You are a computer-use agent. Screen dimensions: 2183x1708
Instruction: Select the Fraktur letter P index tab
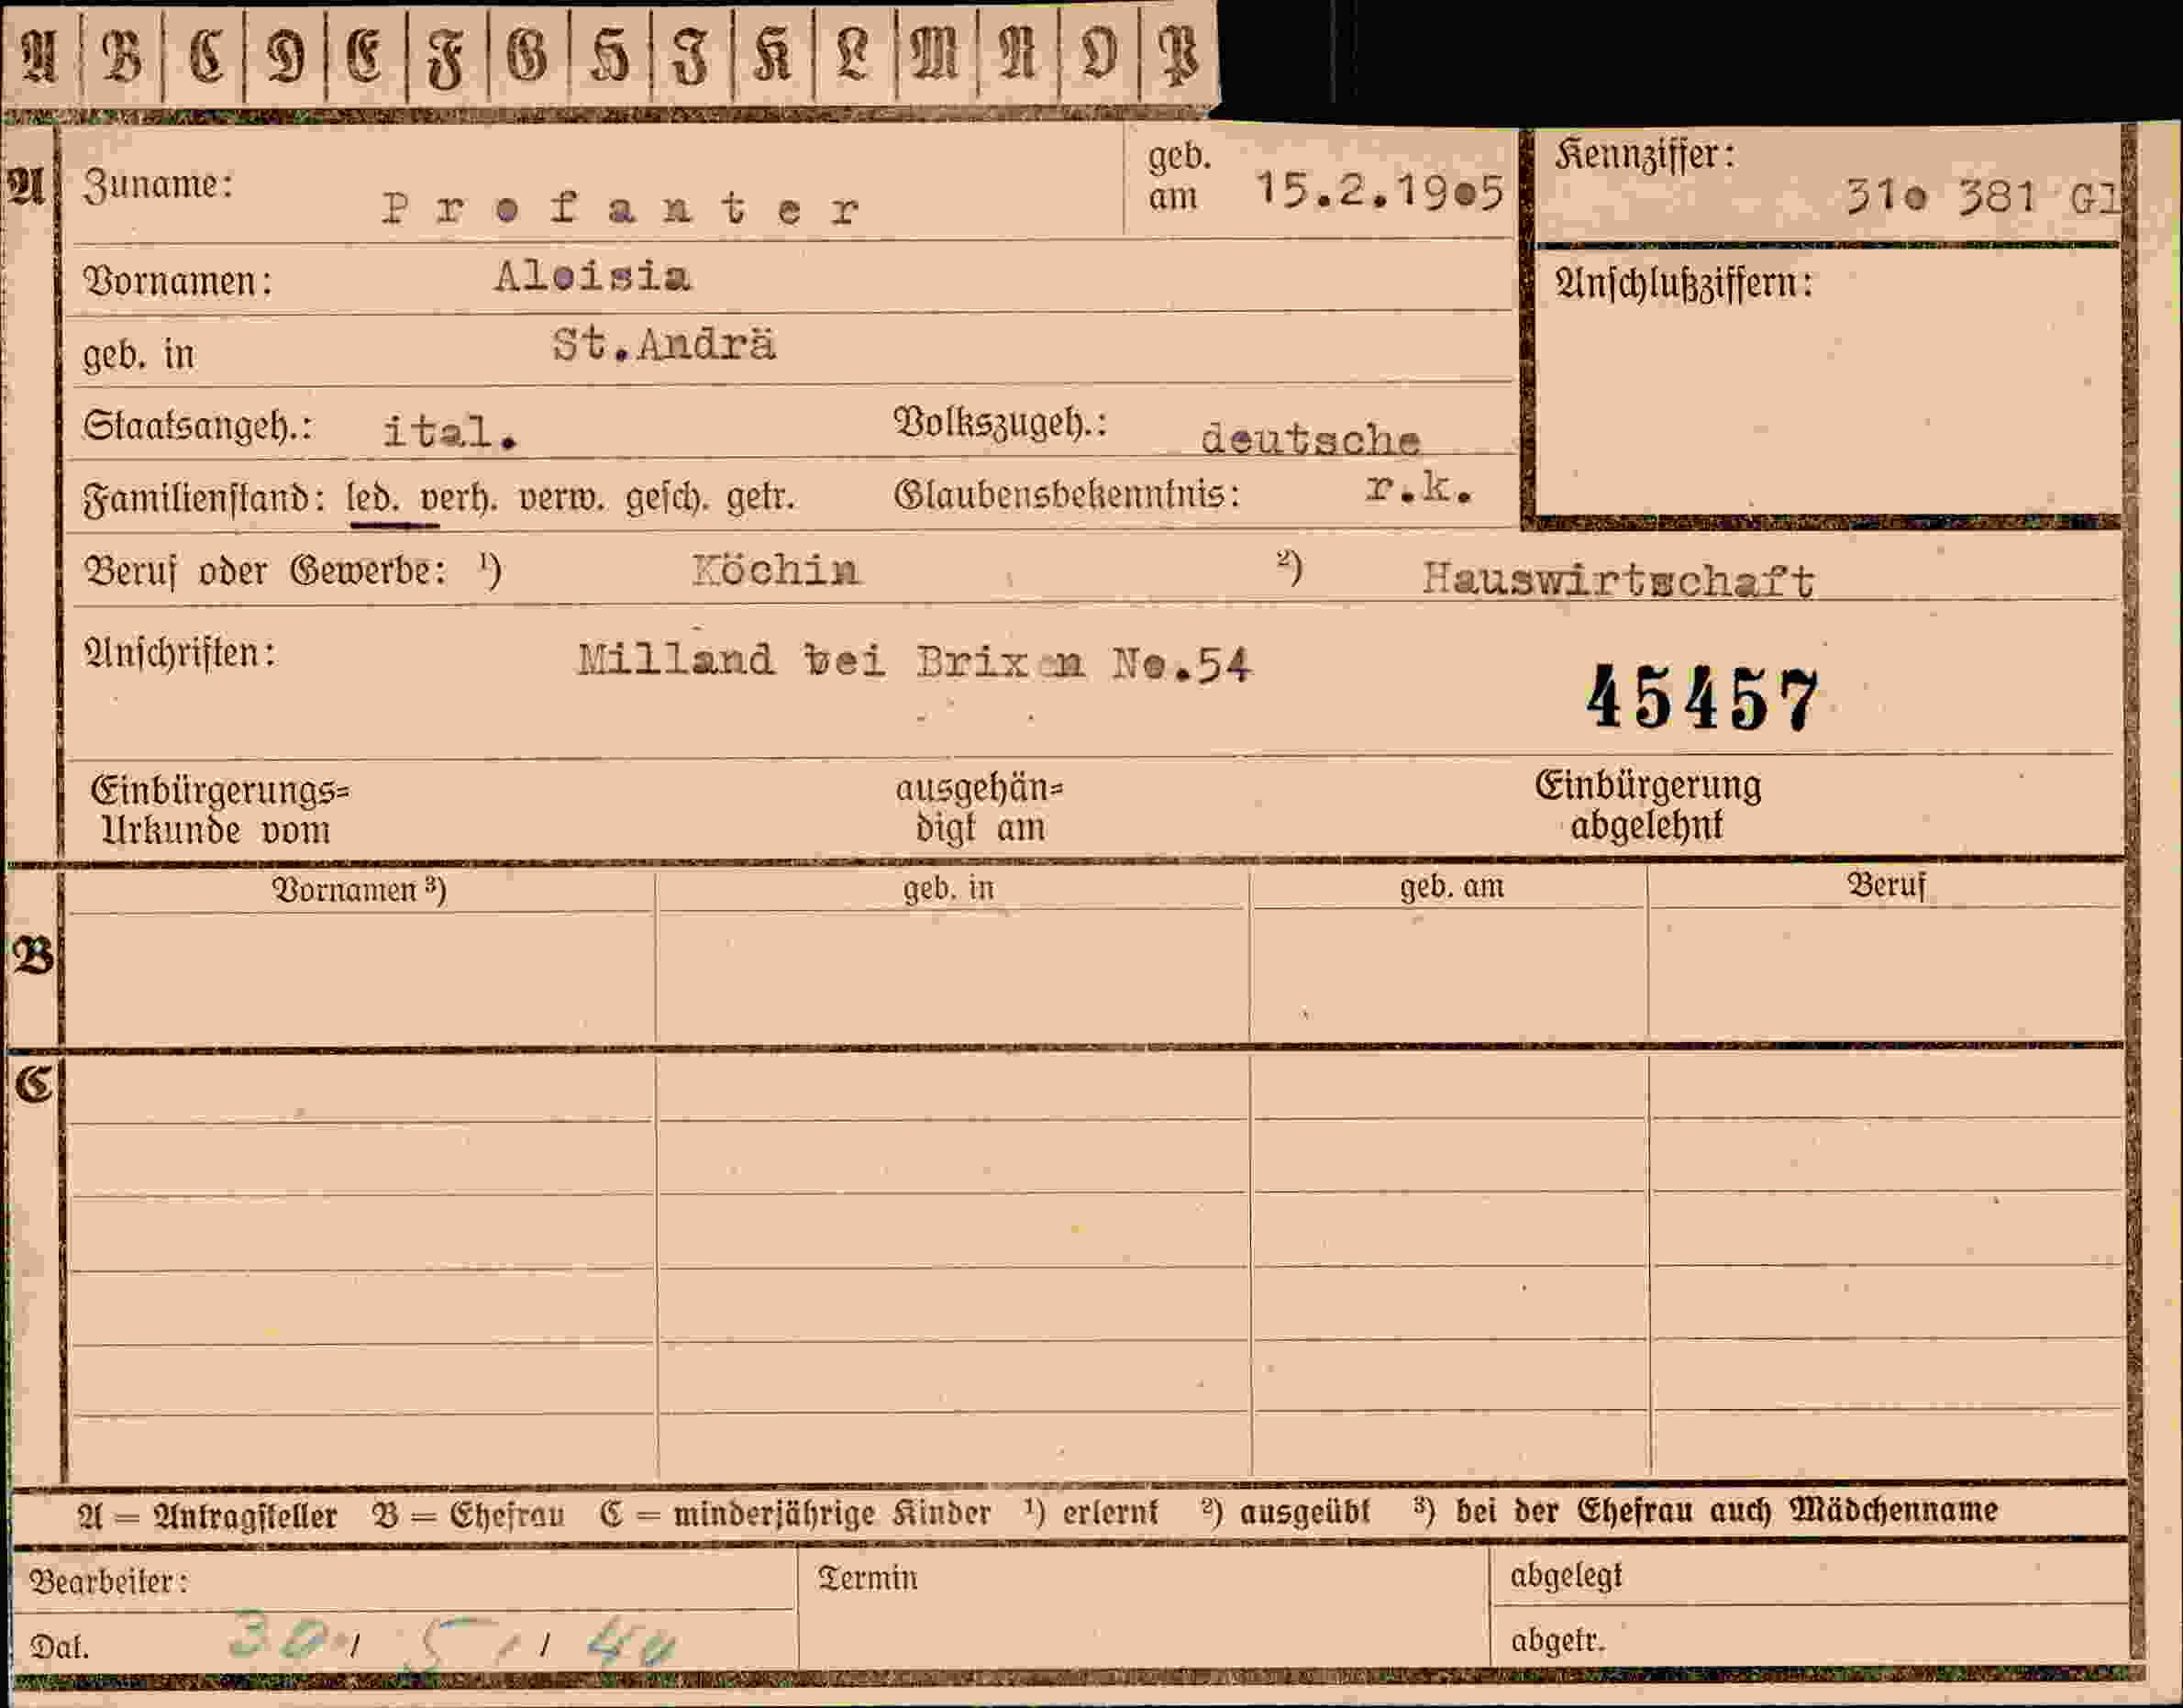pos(1178,53)
